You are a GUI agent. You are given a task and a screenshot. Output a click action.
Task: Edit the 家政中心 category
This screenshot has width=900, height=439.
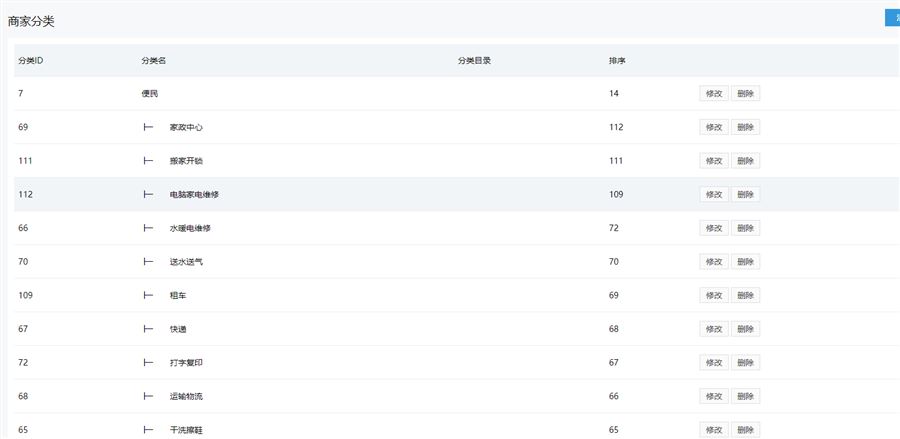pyautogui.click(x=713, y=127)
